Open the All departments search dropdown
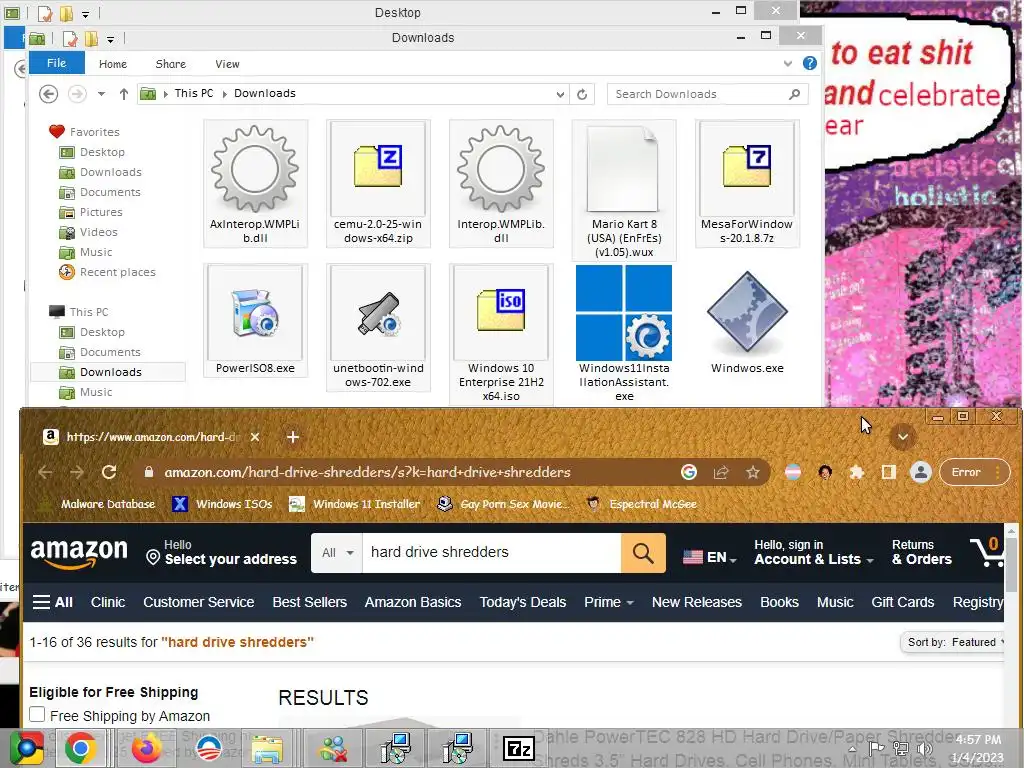This screenshot has width=1024, height=768. point(337,553)
